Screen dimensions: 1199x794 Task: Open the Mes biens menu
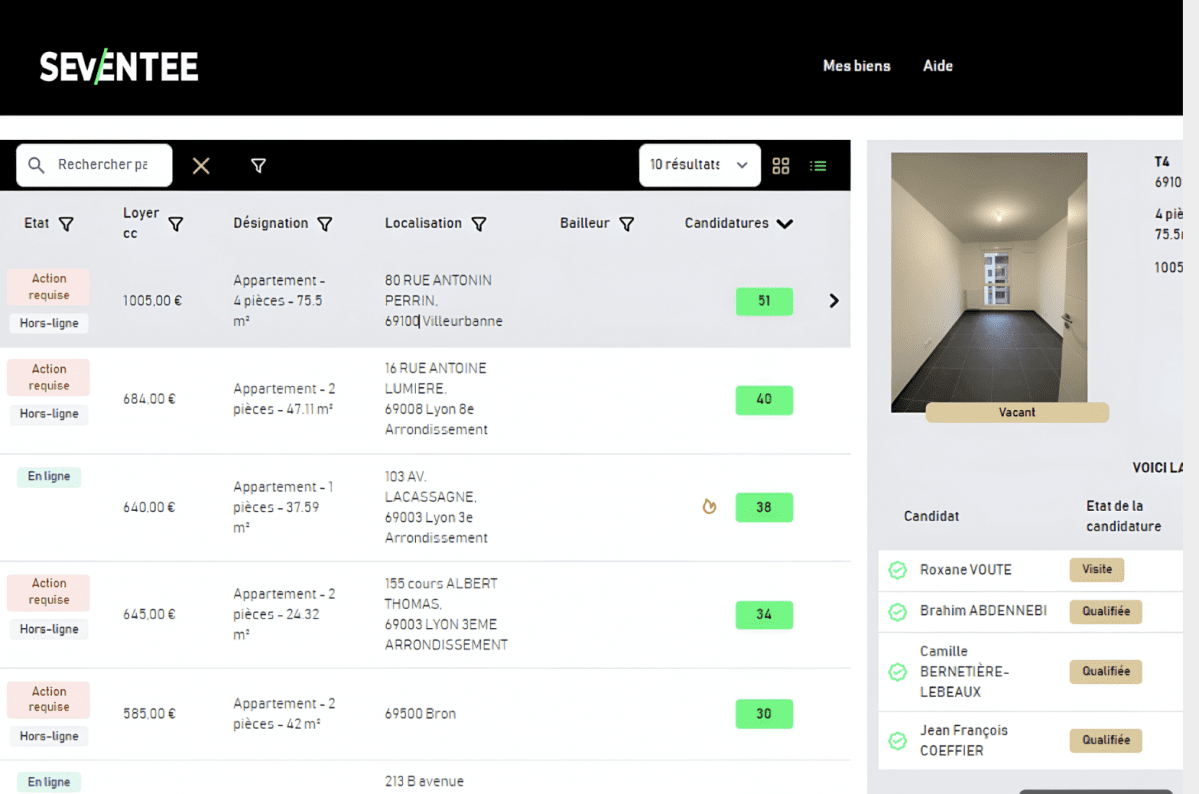856,66
